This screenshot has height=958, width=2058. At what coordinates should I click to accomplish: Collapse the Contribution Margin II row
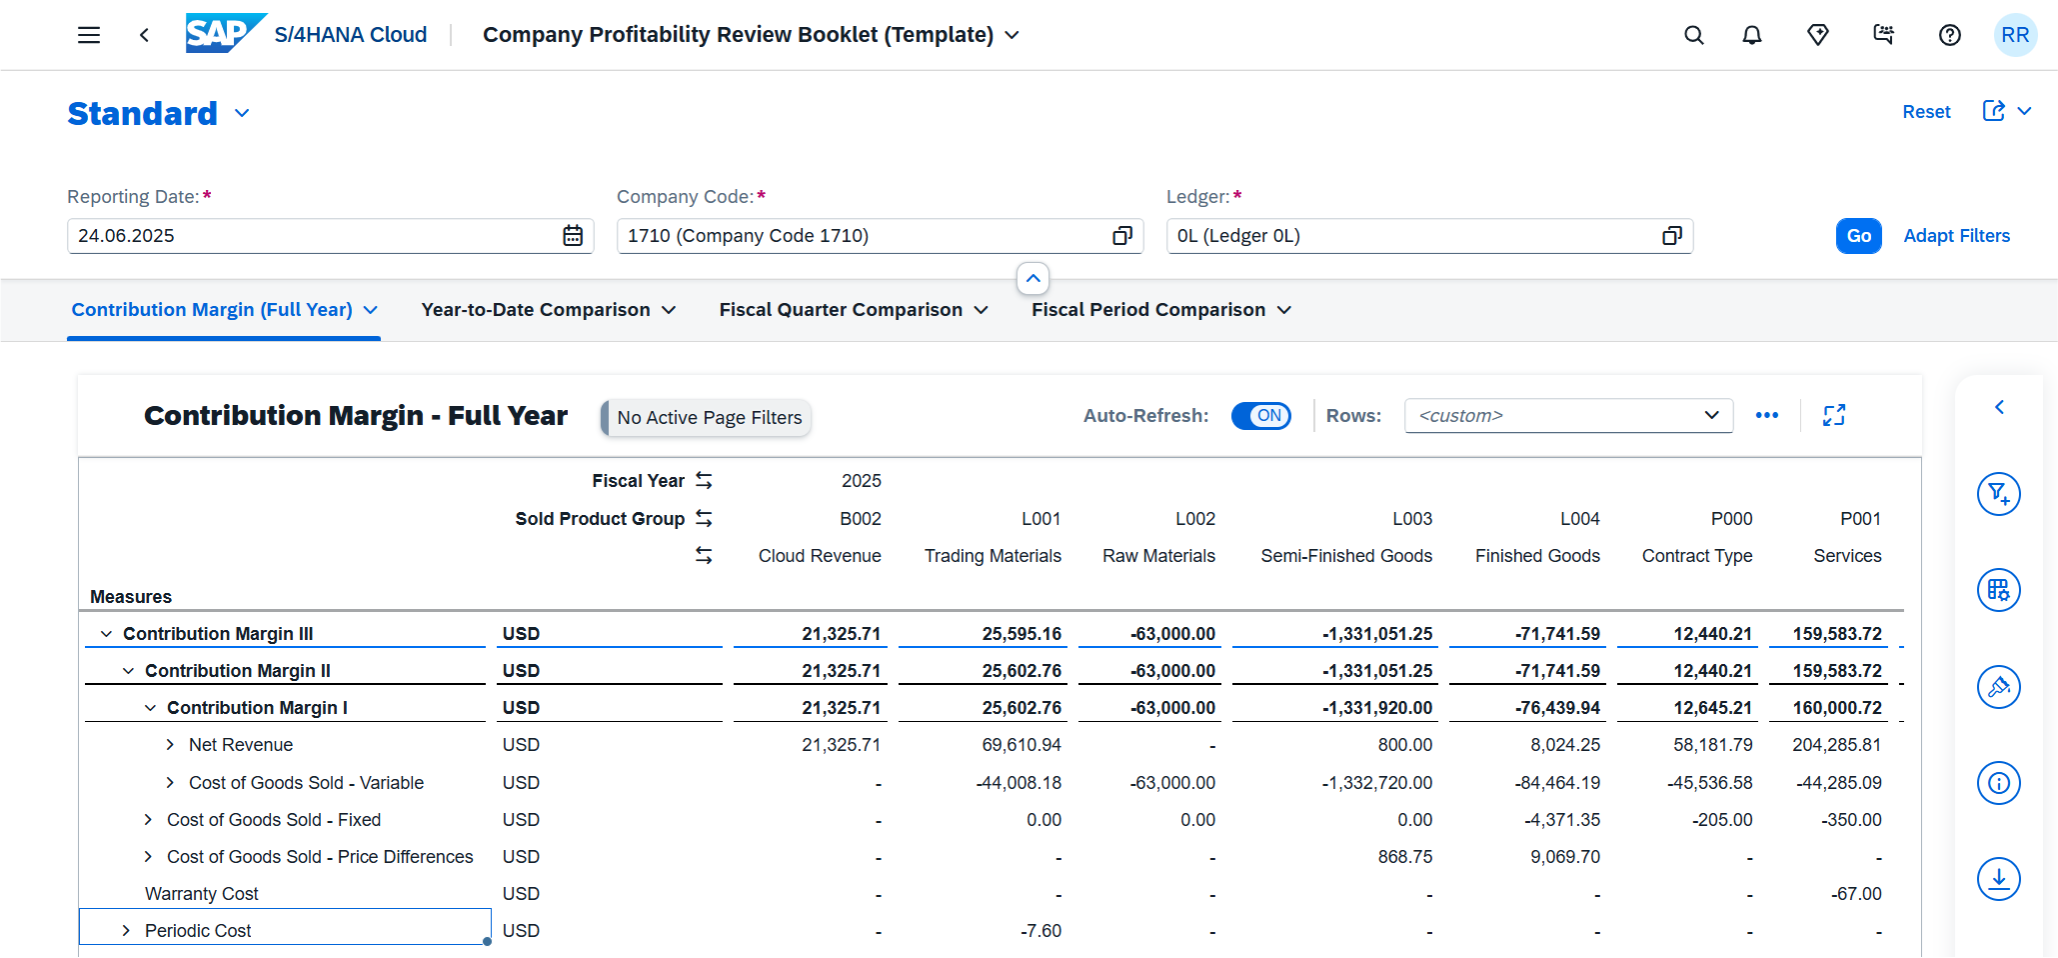click(x=128, y=671)
